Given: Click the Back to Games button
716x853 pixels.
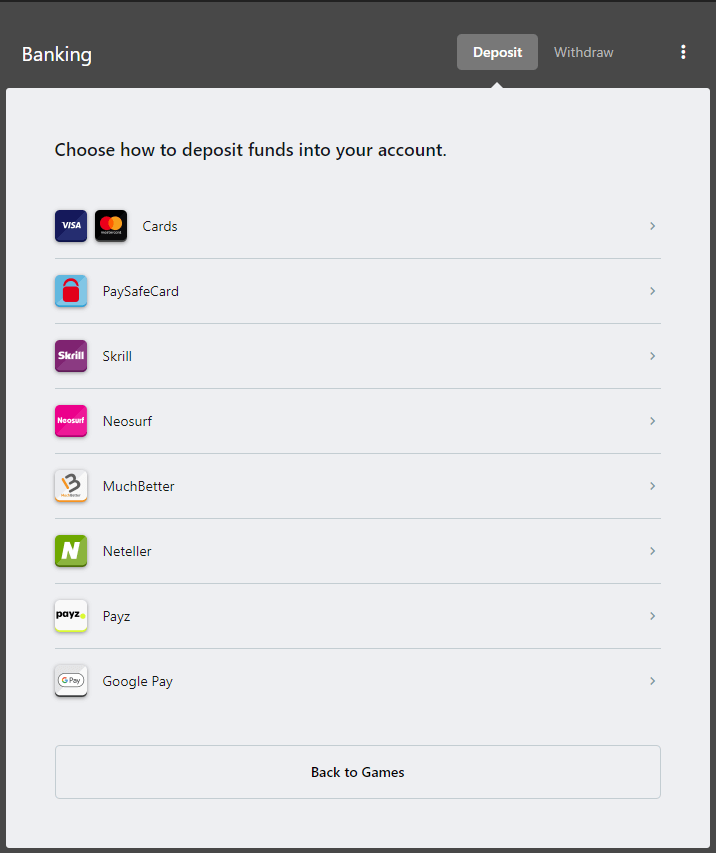Looking at the screenshot, I should 357,772.
